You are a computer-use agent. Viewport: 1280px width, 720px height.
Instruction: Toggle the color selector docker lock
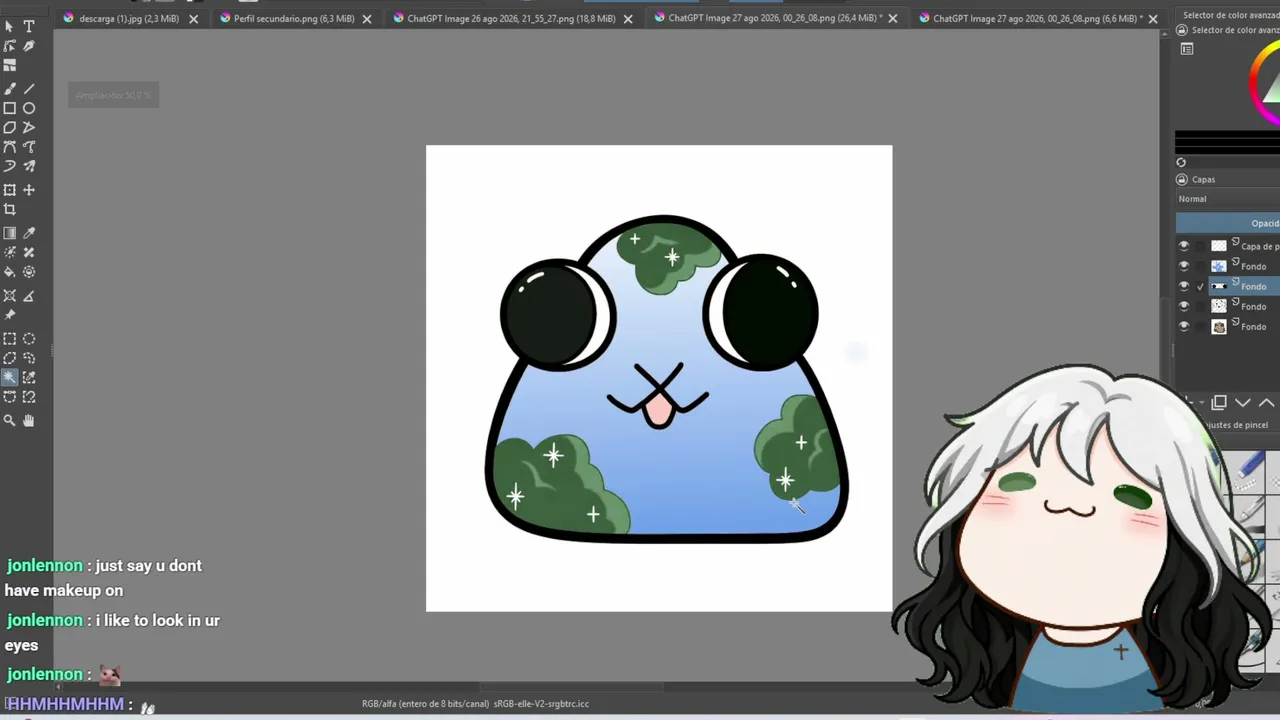tap(1182, 30)
